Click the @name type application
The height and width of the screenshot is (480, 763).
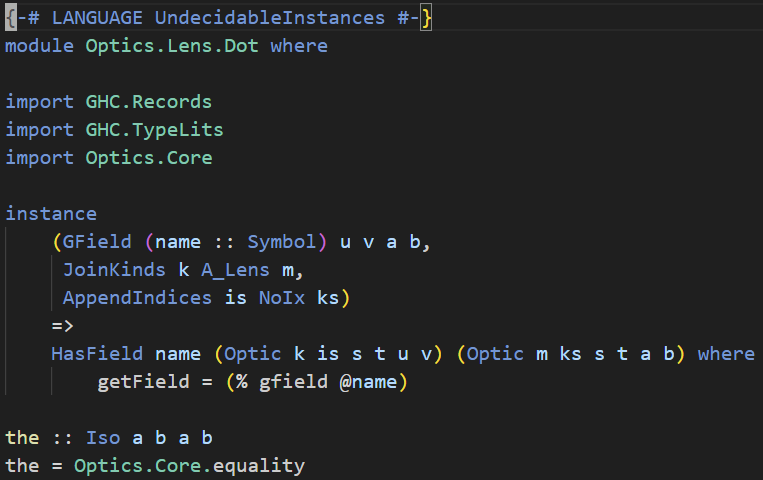click(366, 382)
